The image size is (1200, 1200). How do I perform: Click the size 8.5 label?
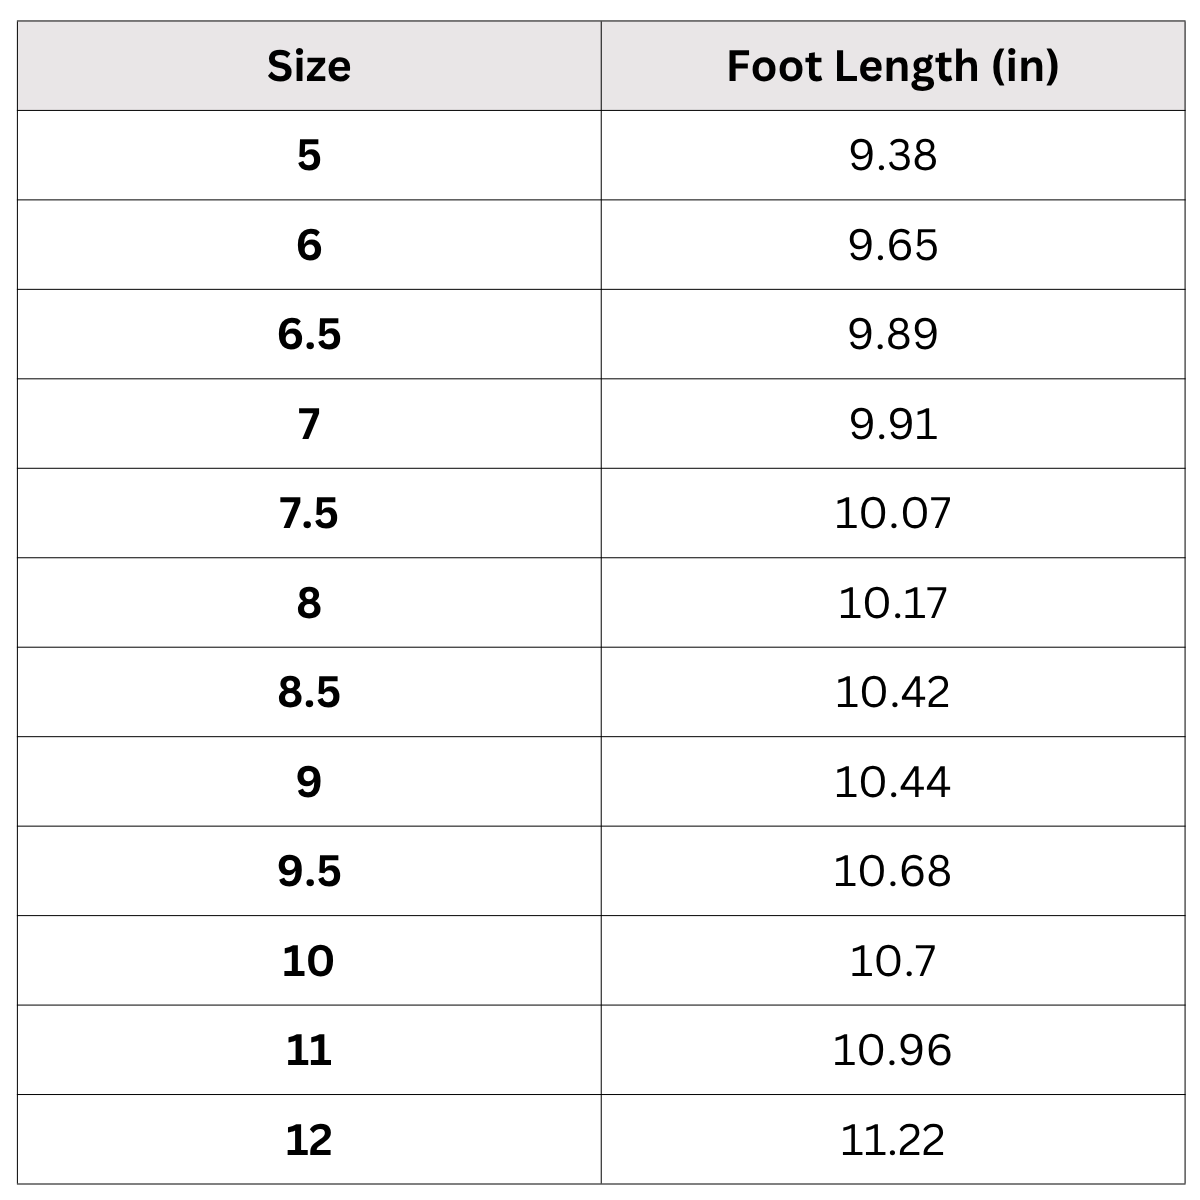[x=309, y=692]
